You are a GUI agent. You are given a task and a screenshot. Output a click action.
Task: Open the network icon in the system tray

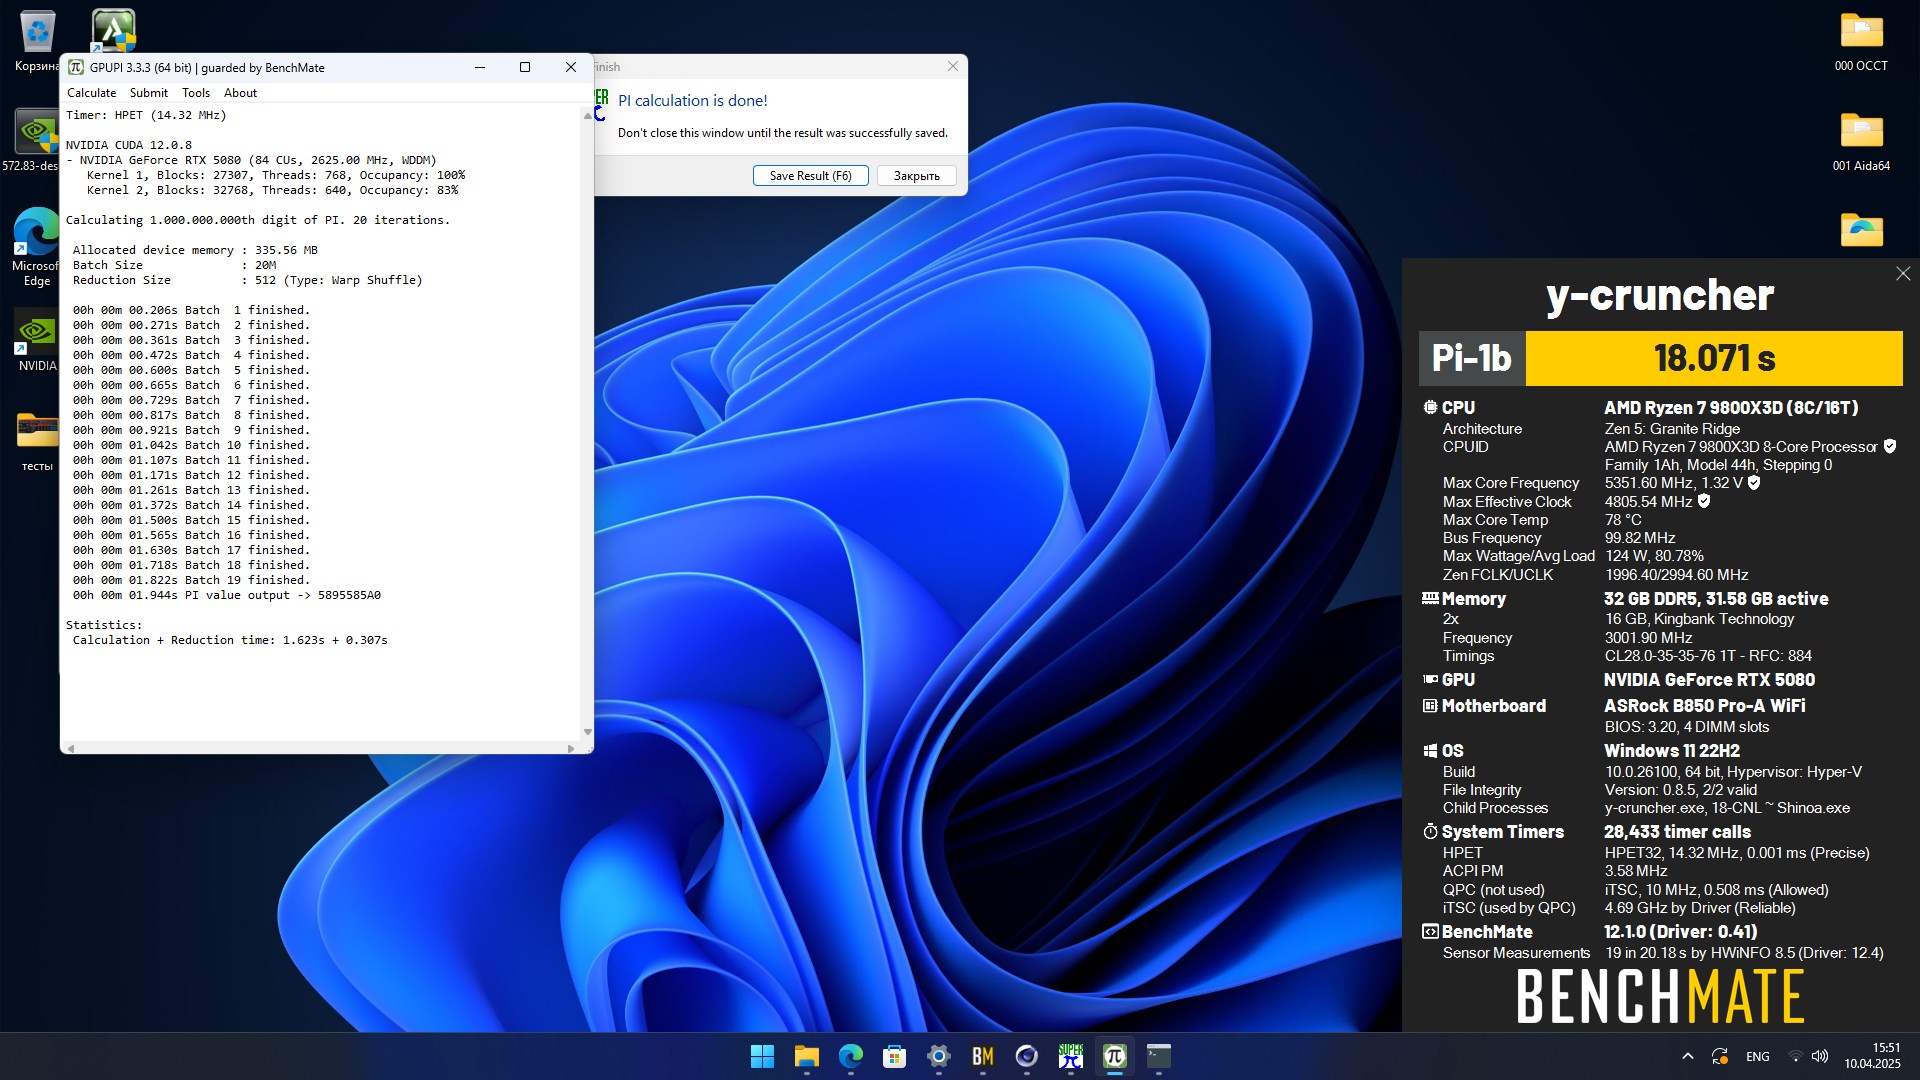pos(1795,1056)
